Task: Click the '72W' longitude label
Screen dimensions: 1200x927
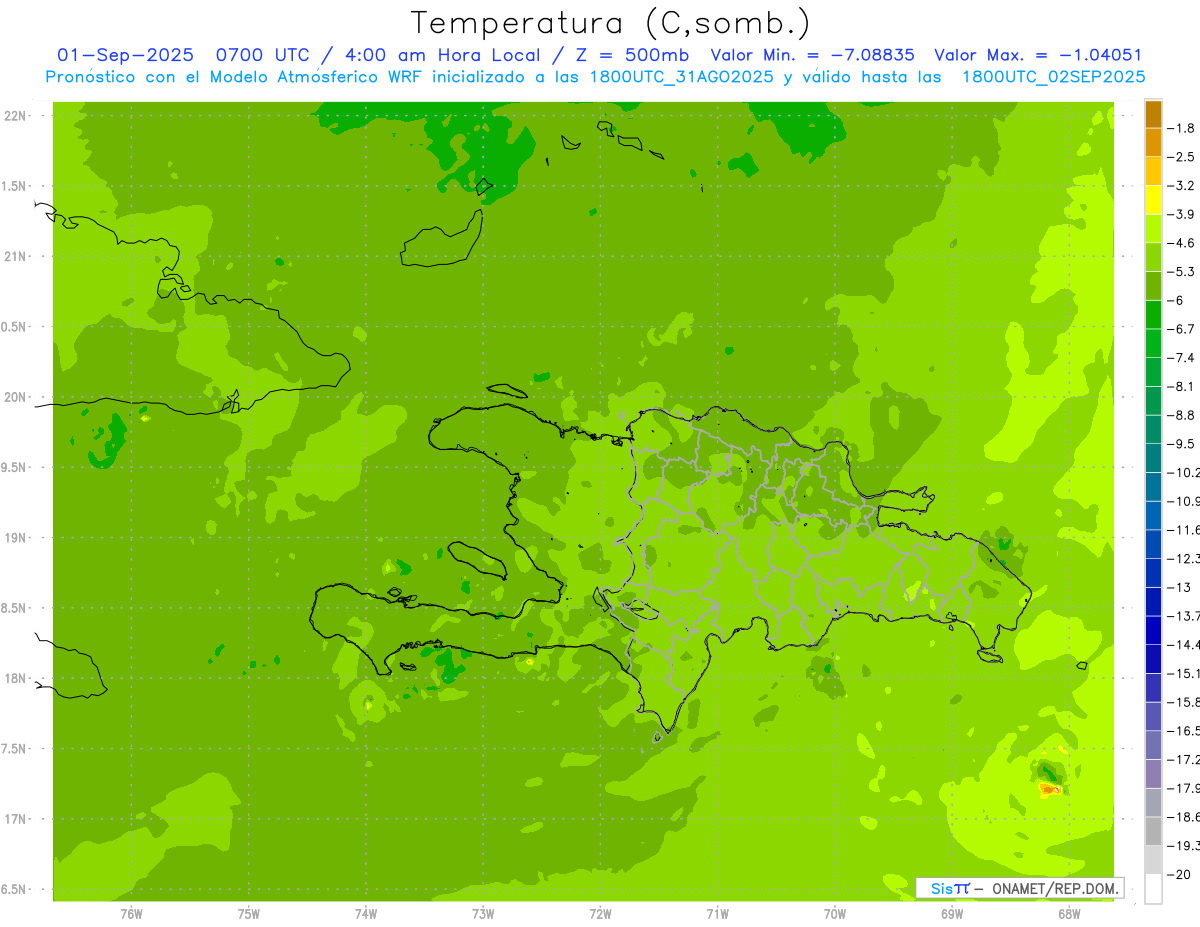Action: coord(600,914)
